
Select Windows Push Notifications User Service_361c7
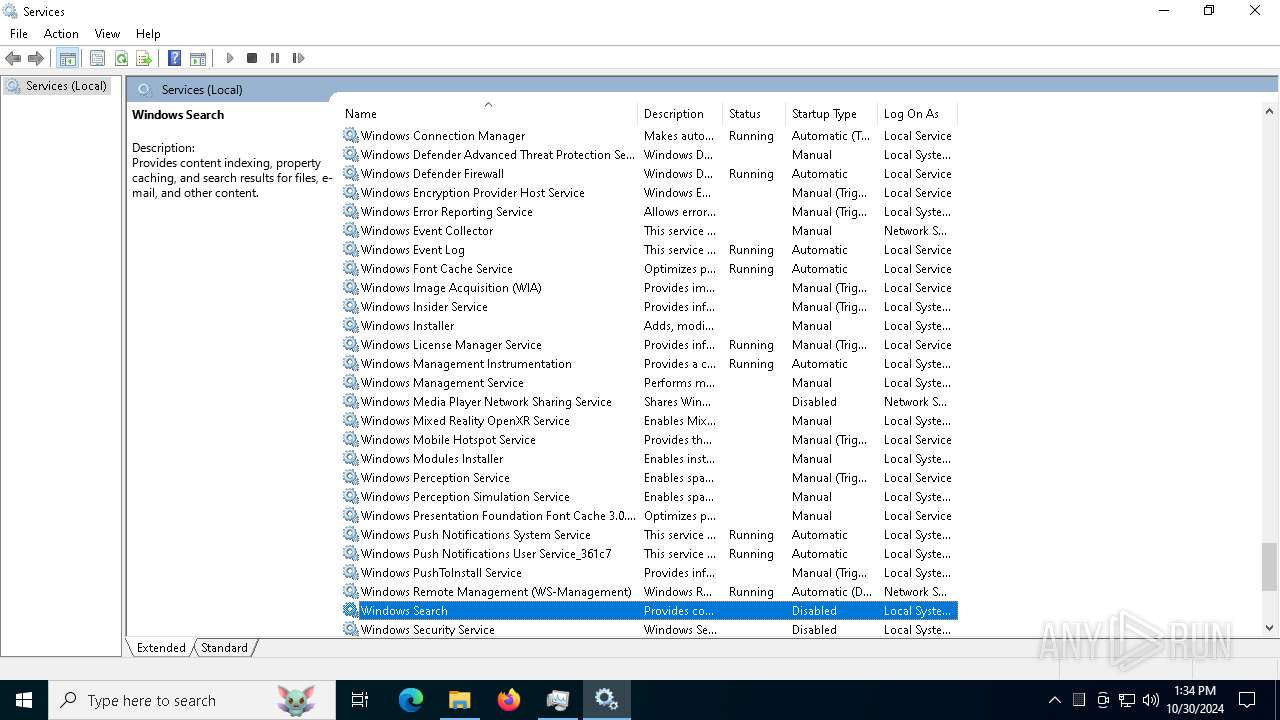(649, 554)
